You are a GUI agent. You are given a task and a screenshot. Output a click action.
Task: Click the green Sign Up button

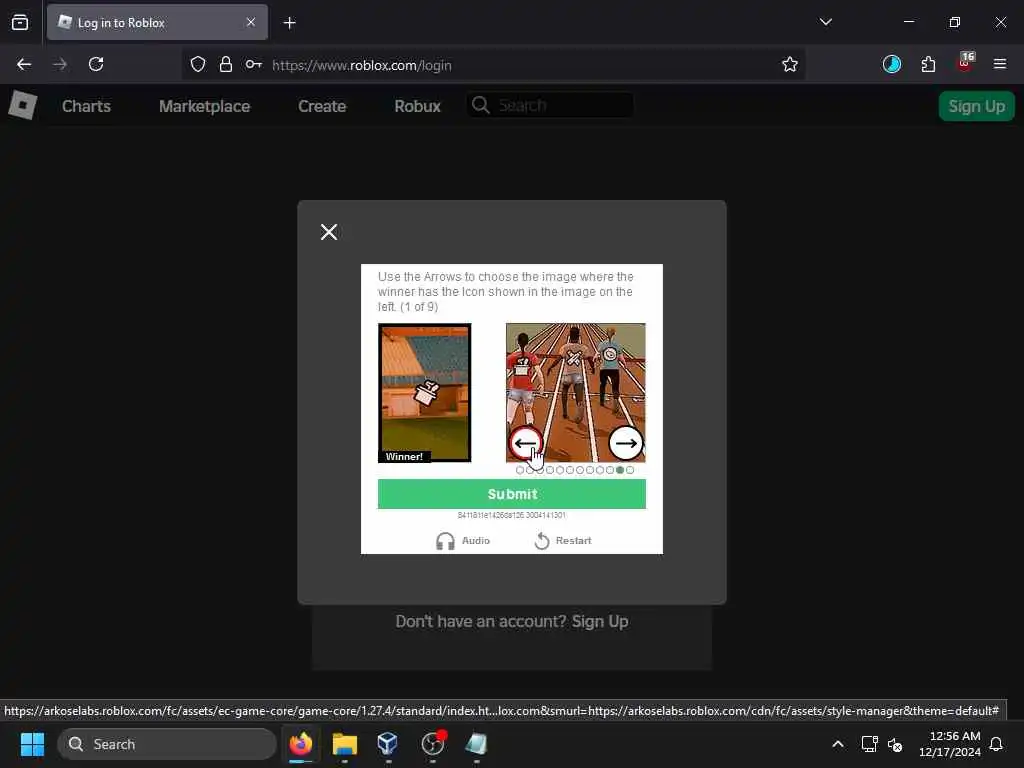pyautogui.click(x=976, y=106)
